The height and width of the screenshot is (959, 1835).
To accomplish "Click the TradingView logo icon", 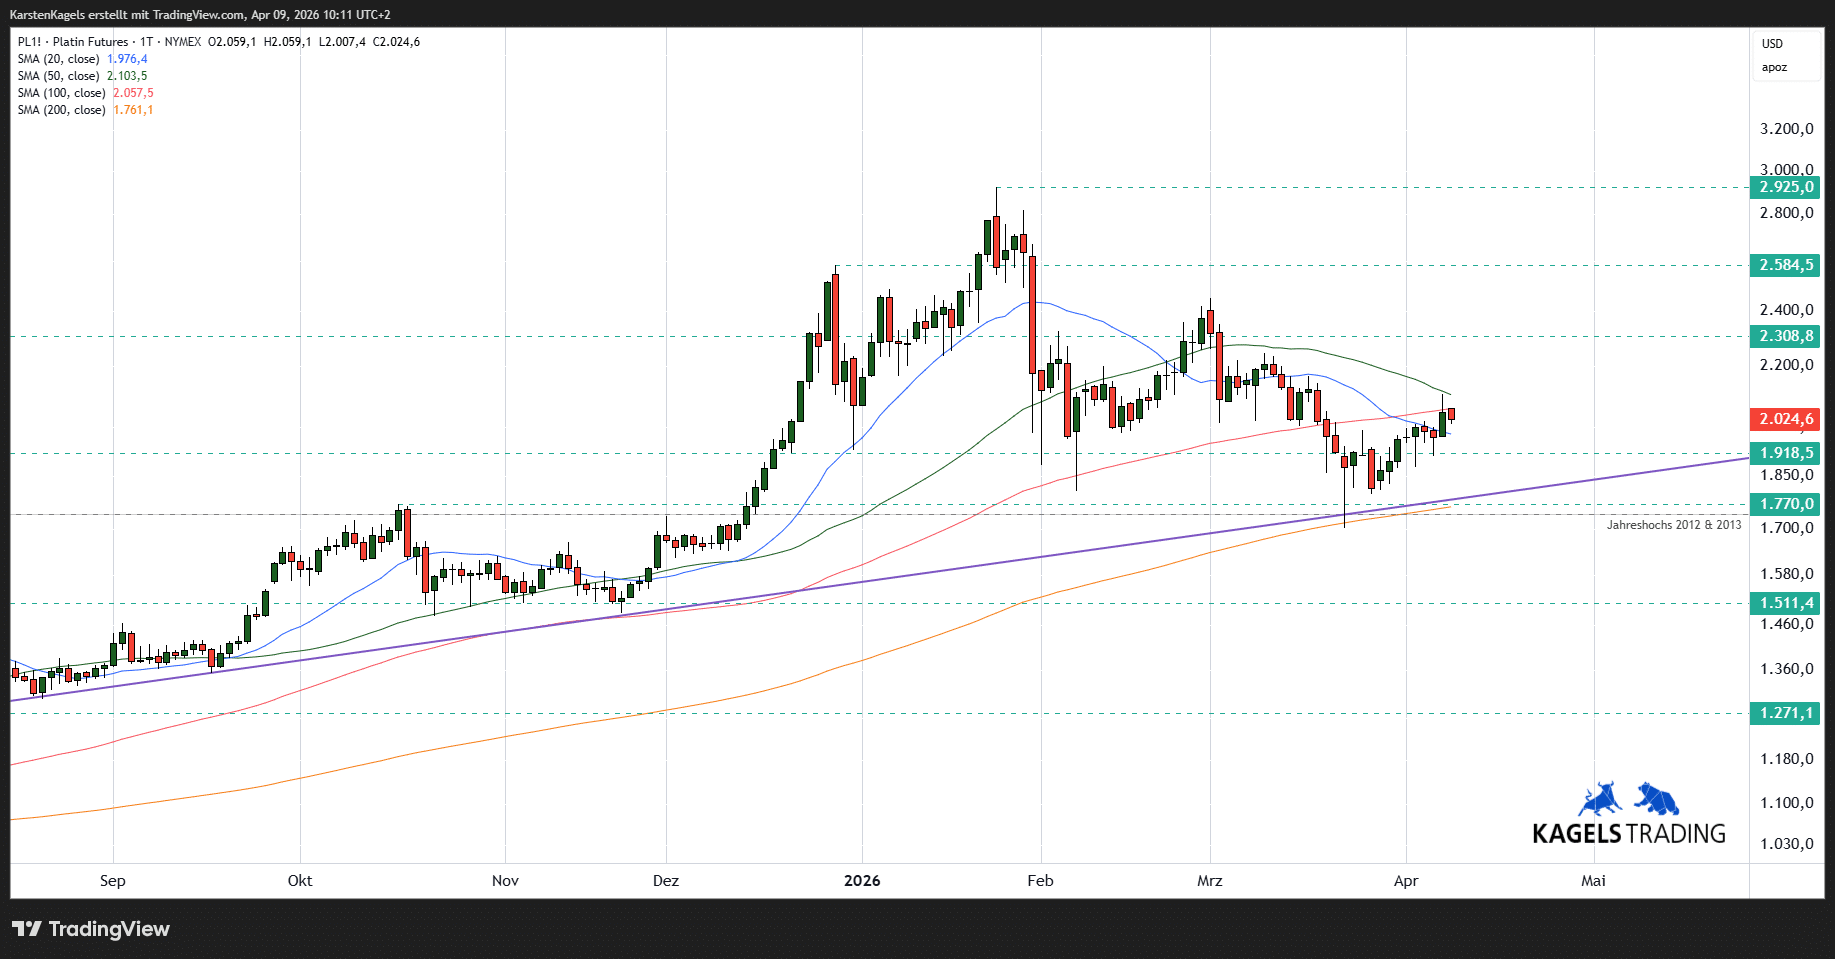I will coord(27,929).
